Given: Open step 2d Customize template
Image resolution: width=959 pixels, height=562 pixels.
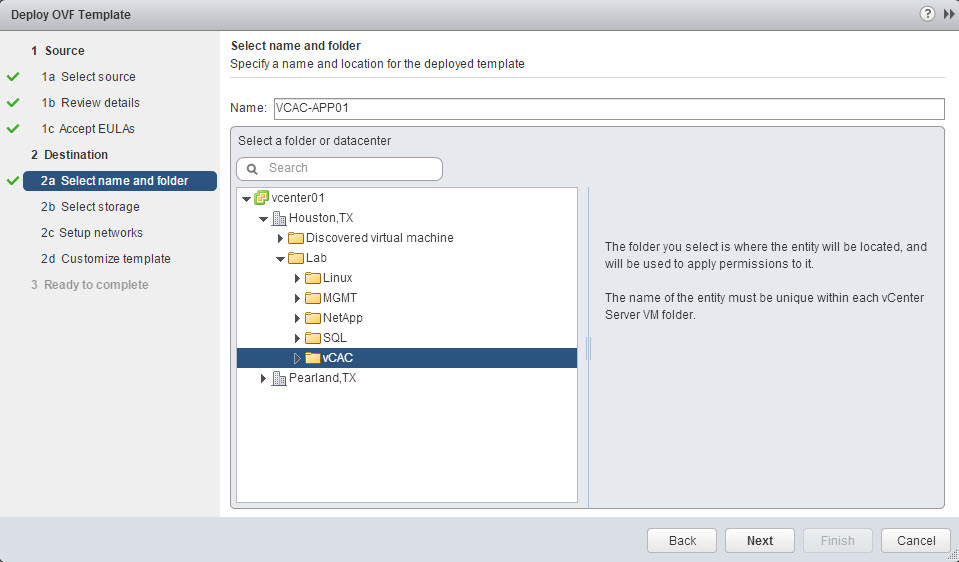Looking at the screenshot, I should point(115,259).
